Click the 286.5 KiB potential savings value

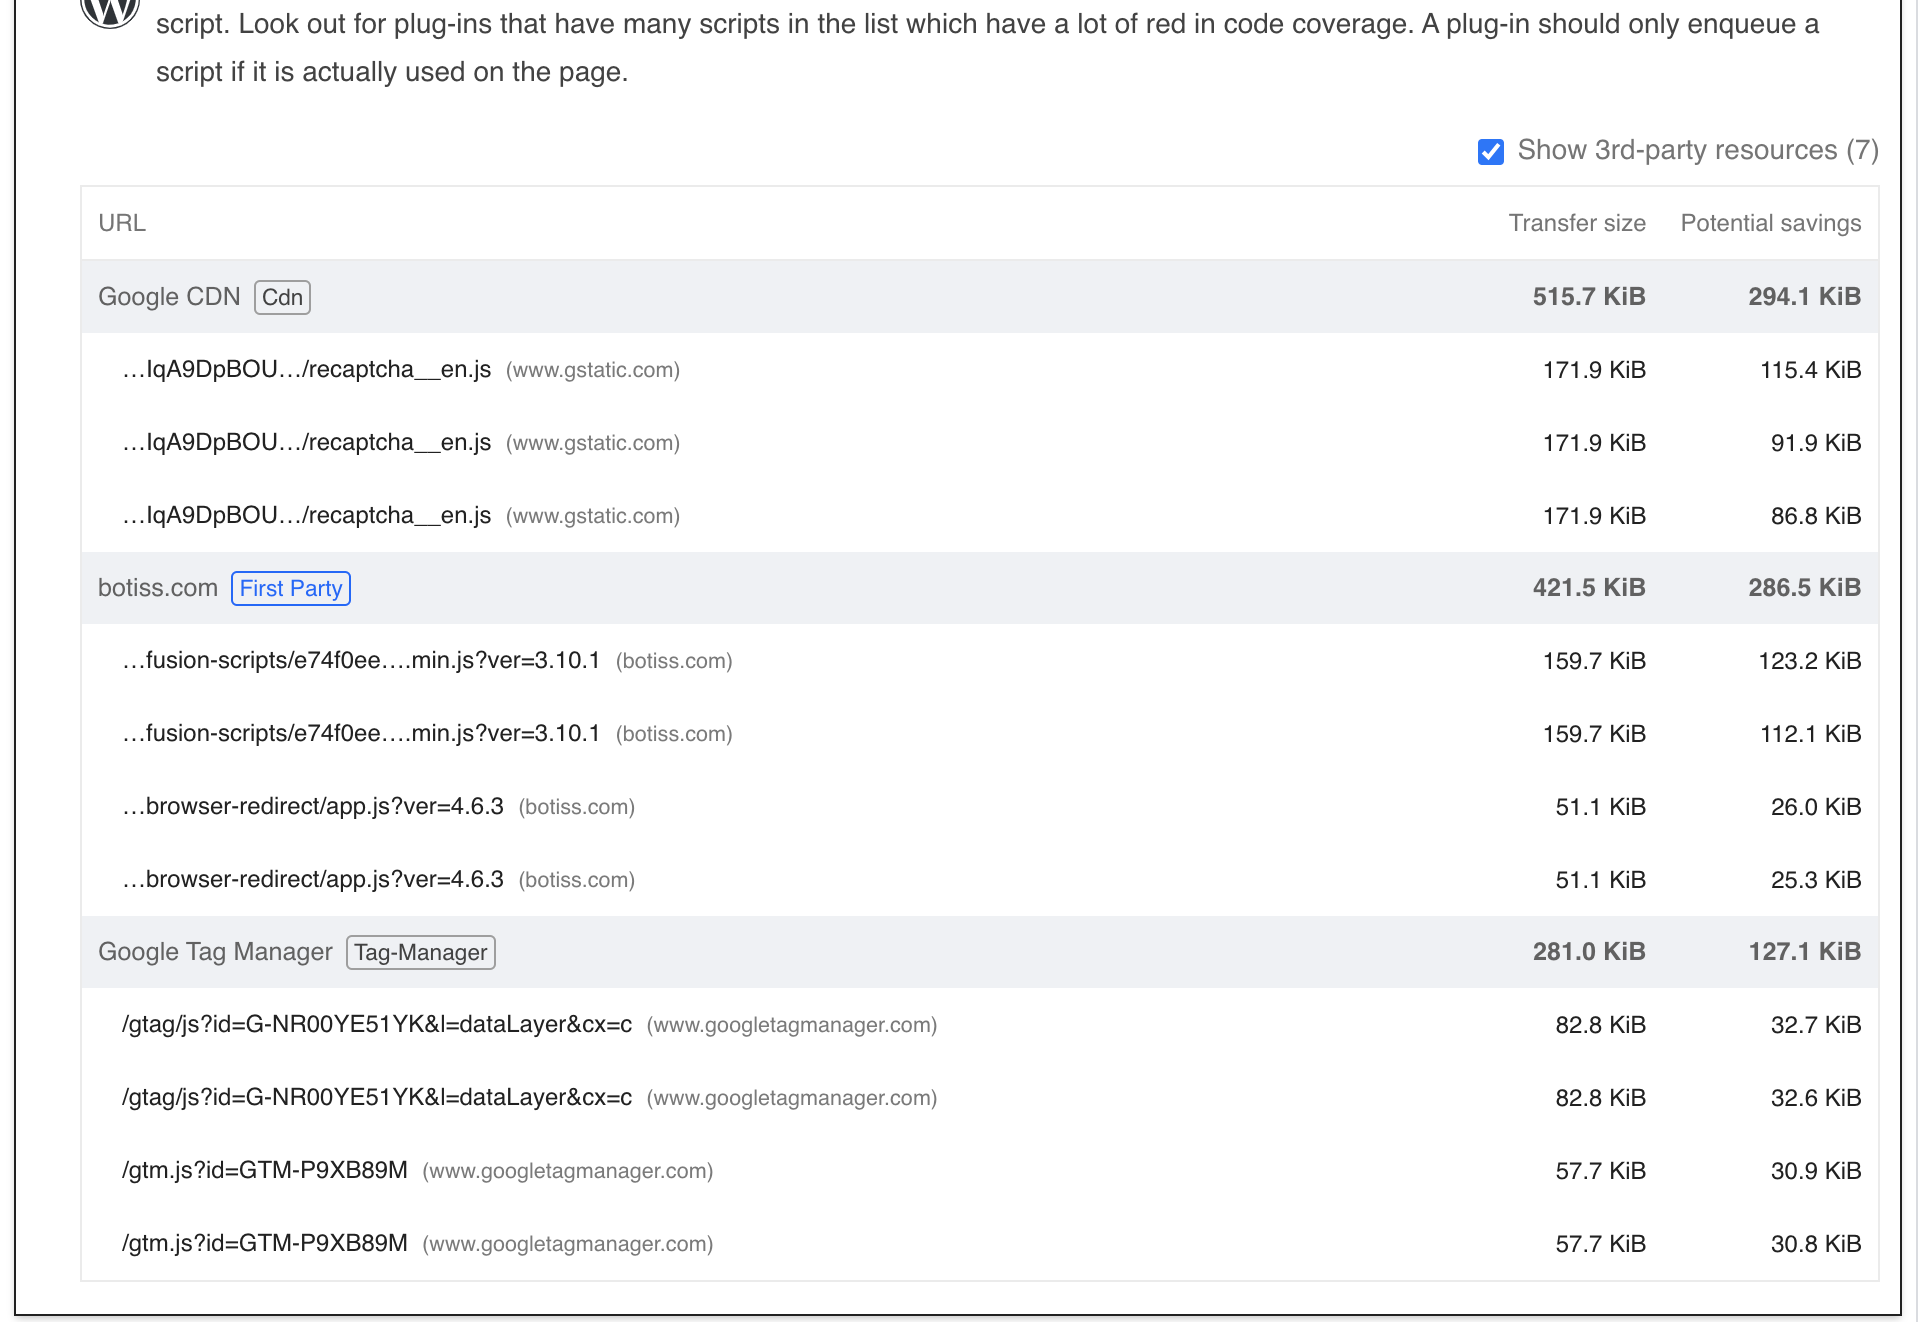coord(1804,588)
